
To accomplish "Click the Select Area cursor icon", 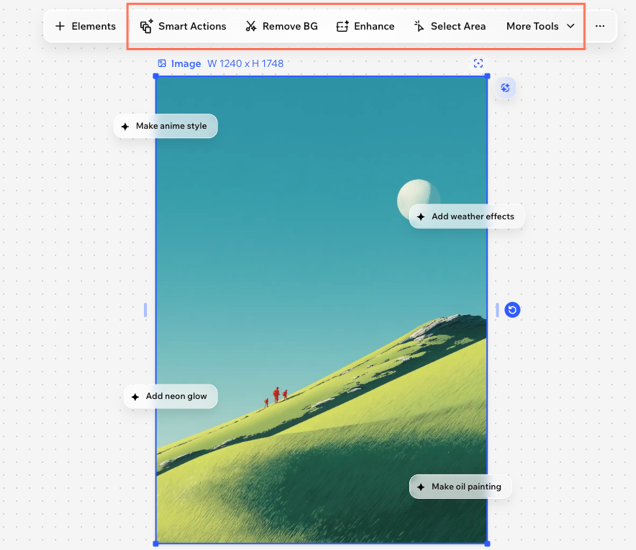I will [419, 26].
